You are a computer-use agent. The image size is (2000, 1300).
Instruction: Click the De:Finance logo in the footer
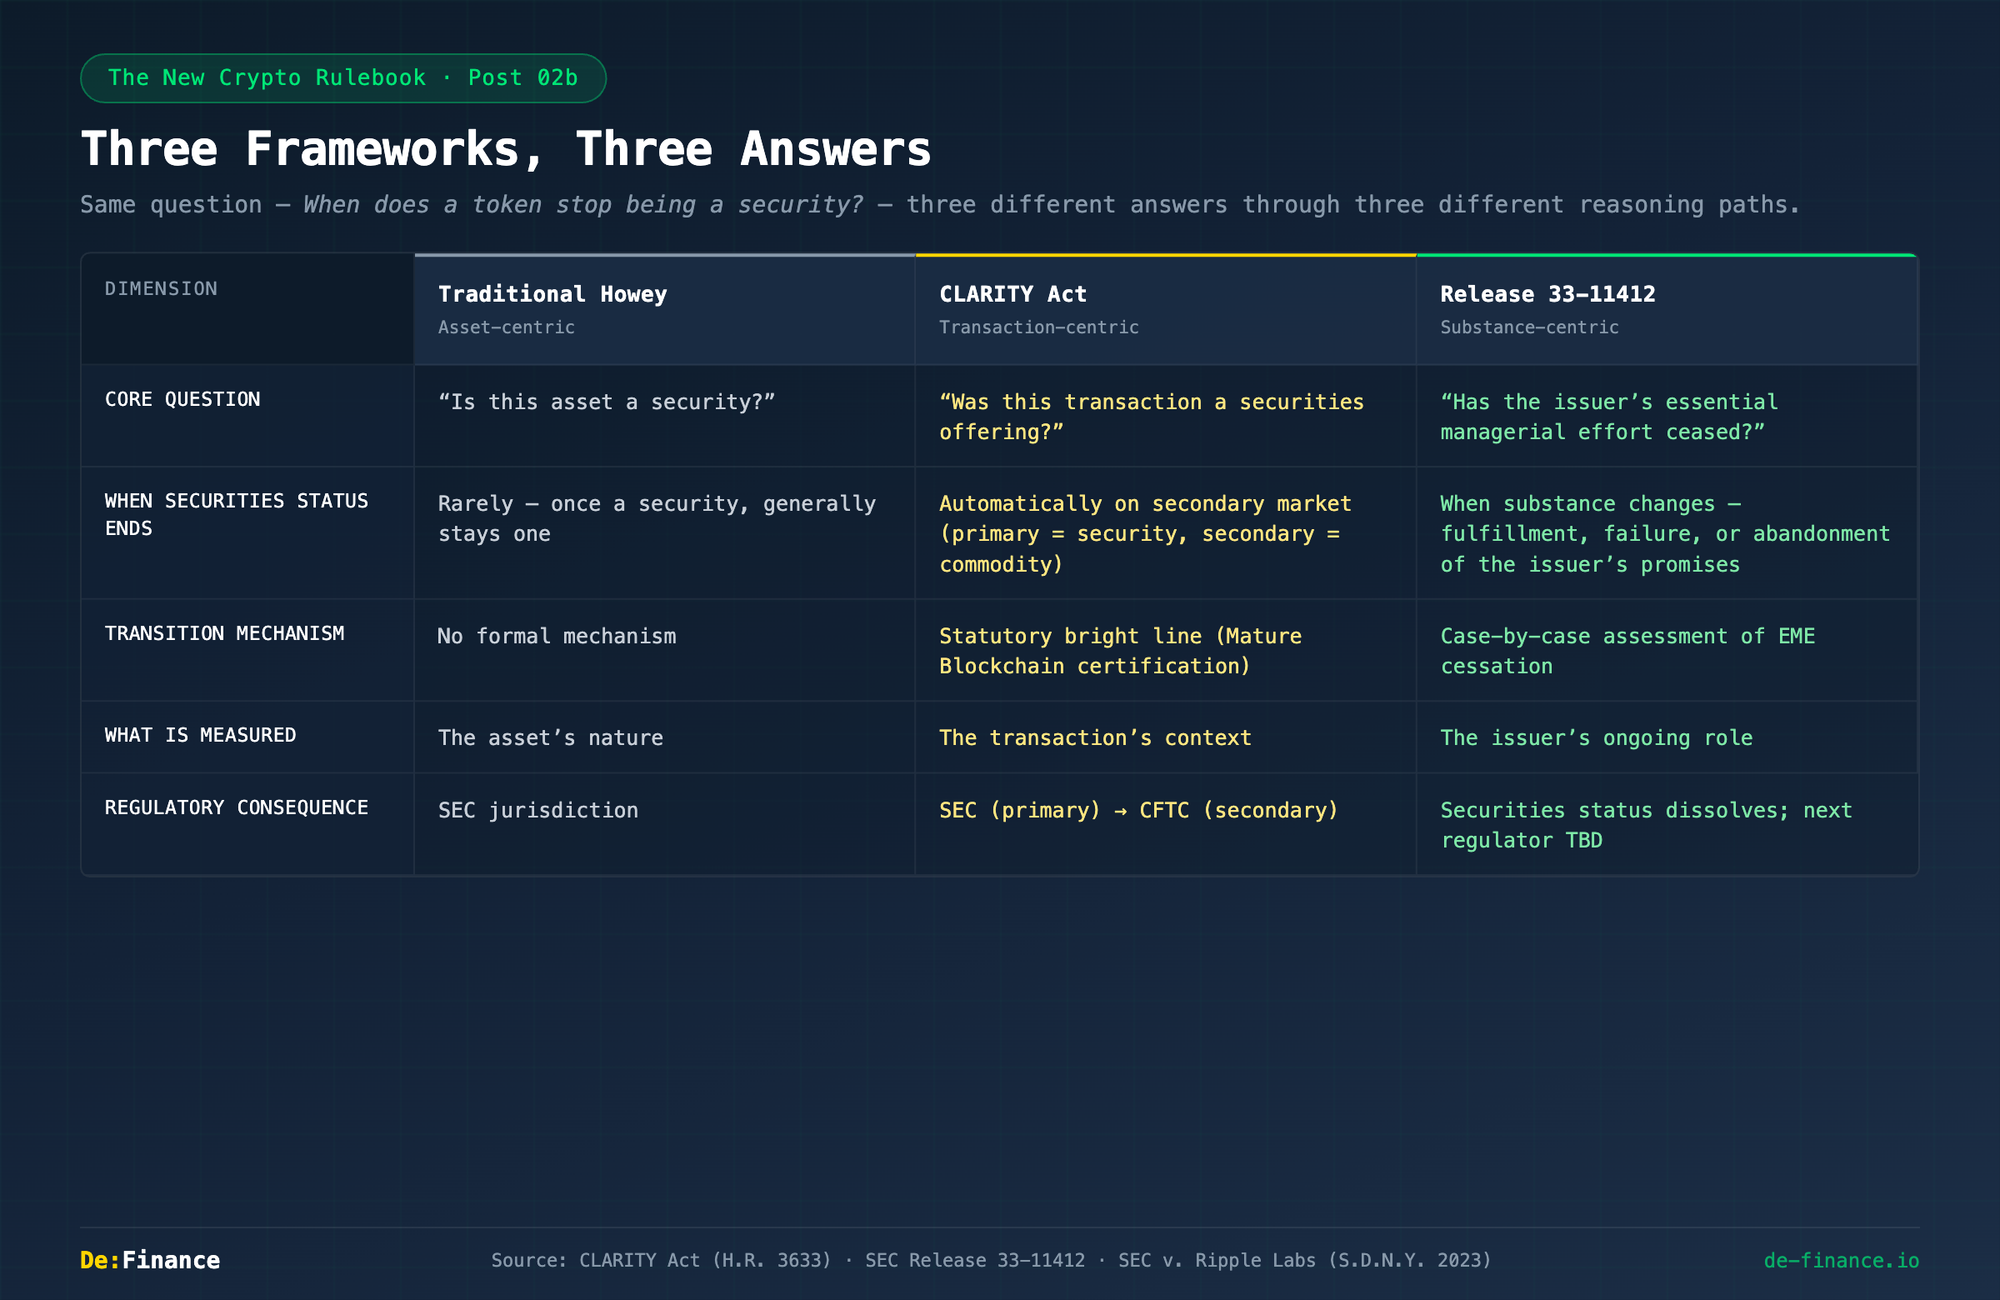point(148,1260)
